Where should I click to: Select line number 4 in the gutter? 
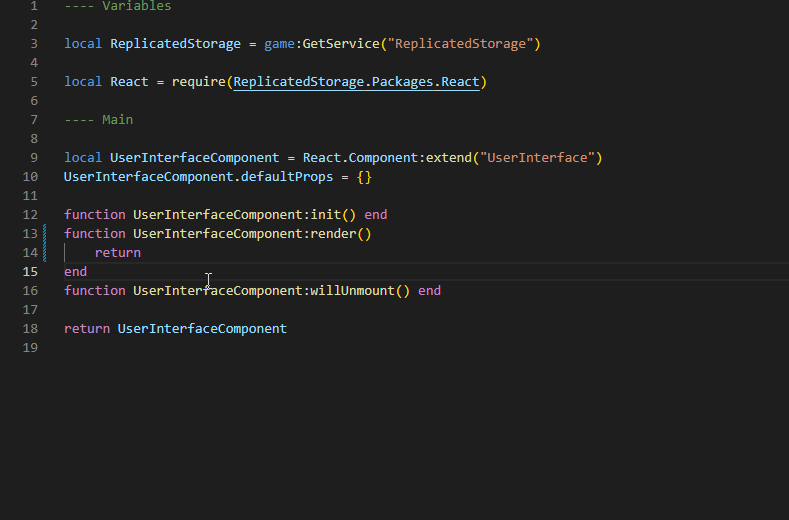[34, 63]
